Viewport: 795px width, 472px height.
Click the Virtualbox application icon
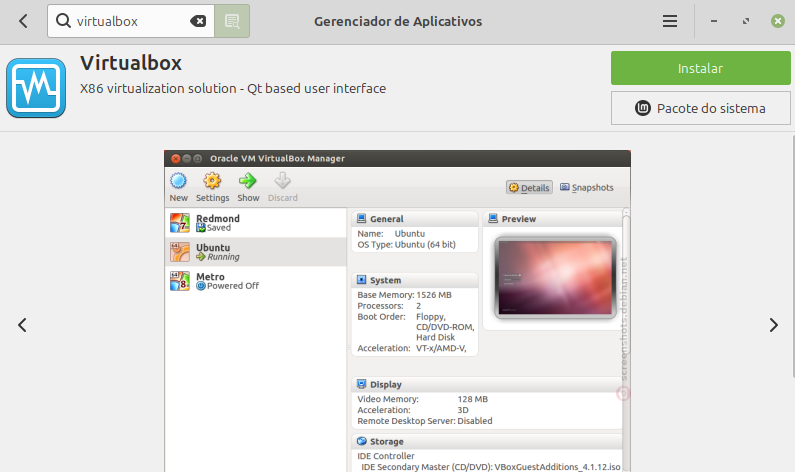[x=36, y=89]
